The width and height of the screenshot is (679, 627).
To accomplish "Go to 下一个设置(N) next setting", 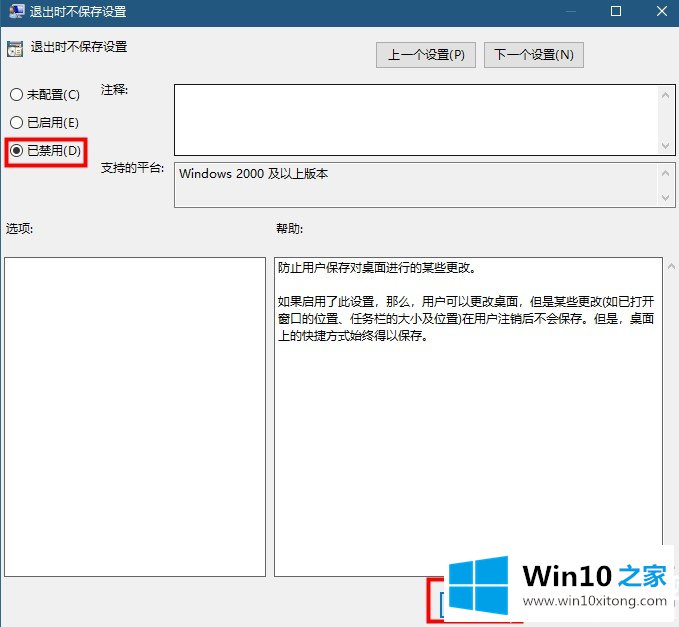I will click(534, 55).
